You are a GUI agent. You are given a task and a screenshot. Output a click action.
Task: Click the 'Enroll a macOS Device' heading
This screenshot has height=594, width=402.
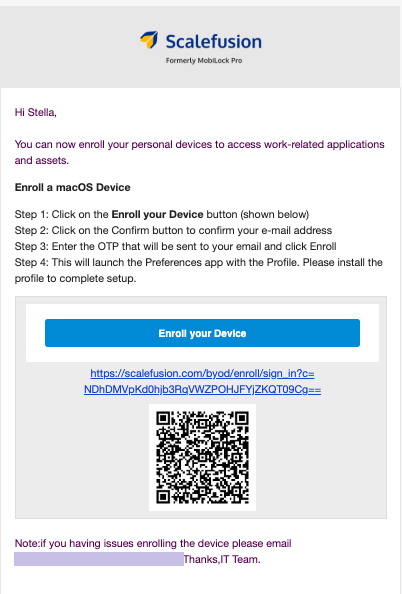[72, 188]
